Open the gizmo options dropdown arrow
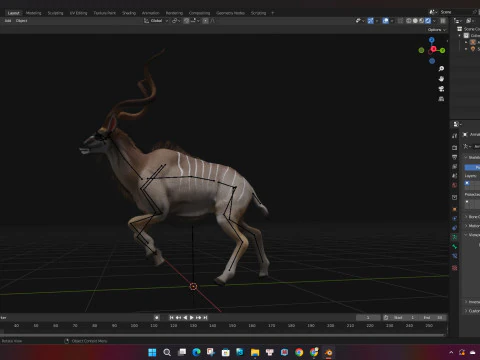The width and height of the screenshot is (480, 360). pyautogui.click(x=377, y=21)
